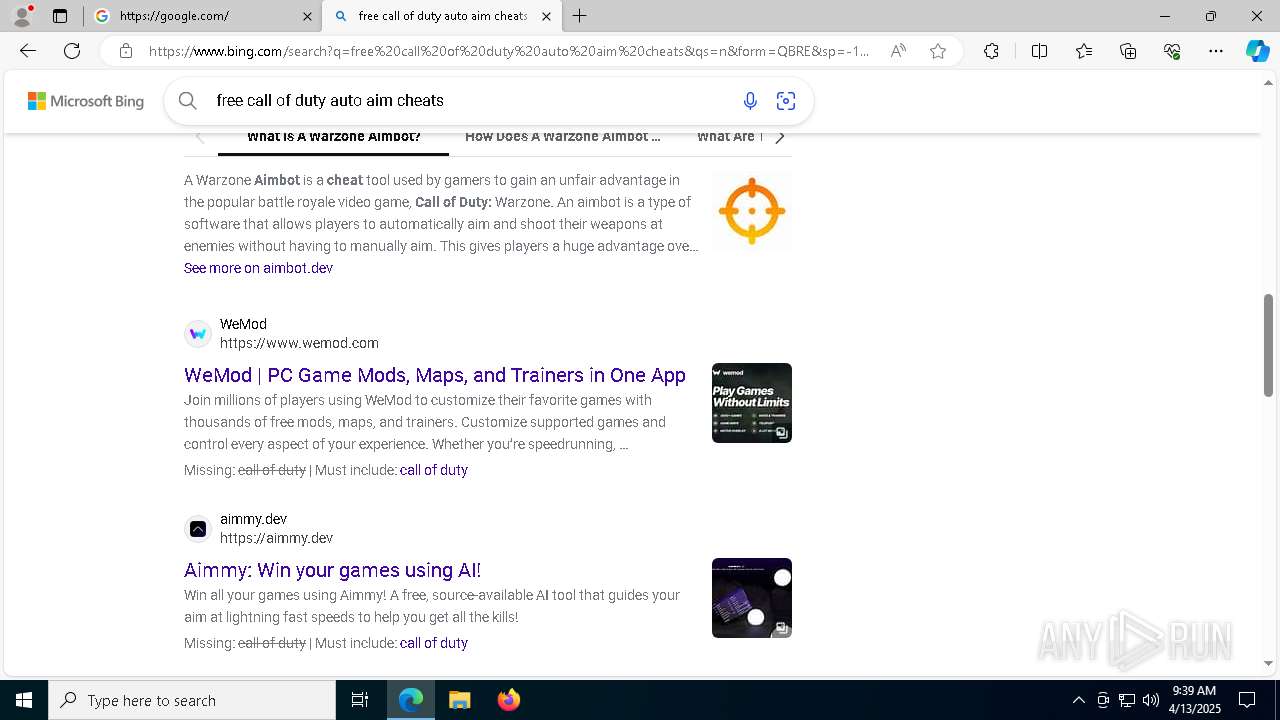Focus the Bing search box
The height and width of the screenshot is (720, 1280).
[x=470, y=100]
